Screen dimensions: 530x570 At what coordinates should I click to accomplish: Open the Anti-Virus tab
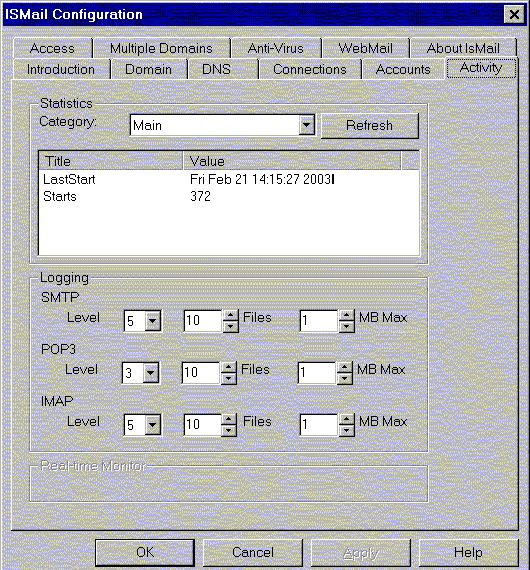click(276, 48)
